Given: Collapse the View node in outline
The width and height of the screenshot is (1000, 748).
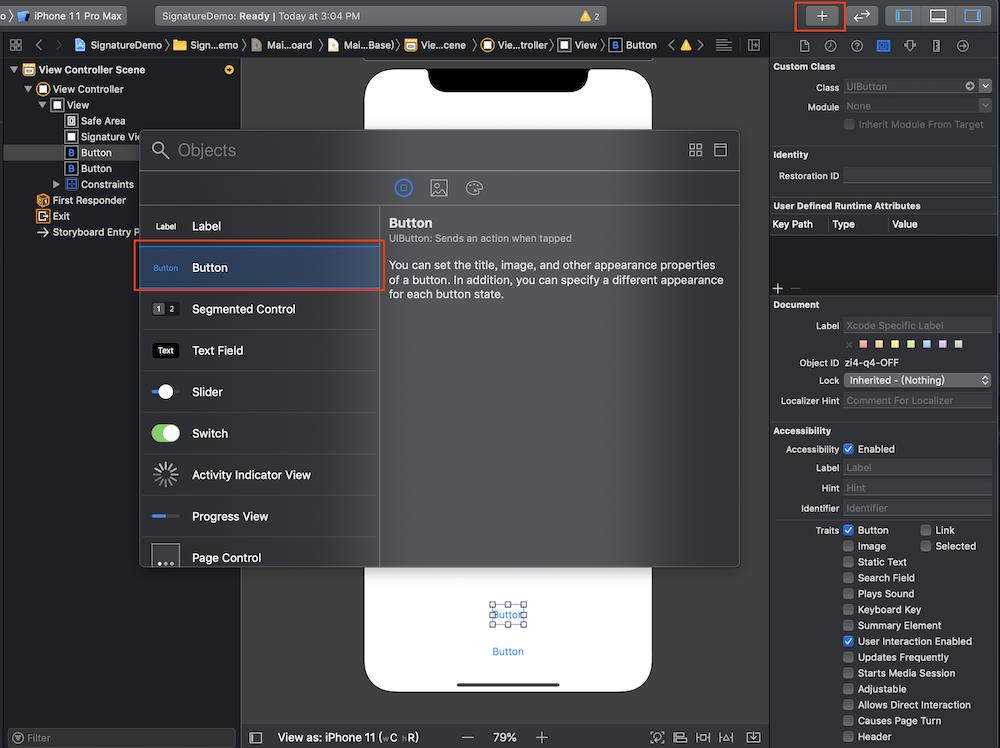Looking at the screenshot, I should click(42, 105).
